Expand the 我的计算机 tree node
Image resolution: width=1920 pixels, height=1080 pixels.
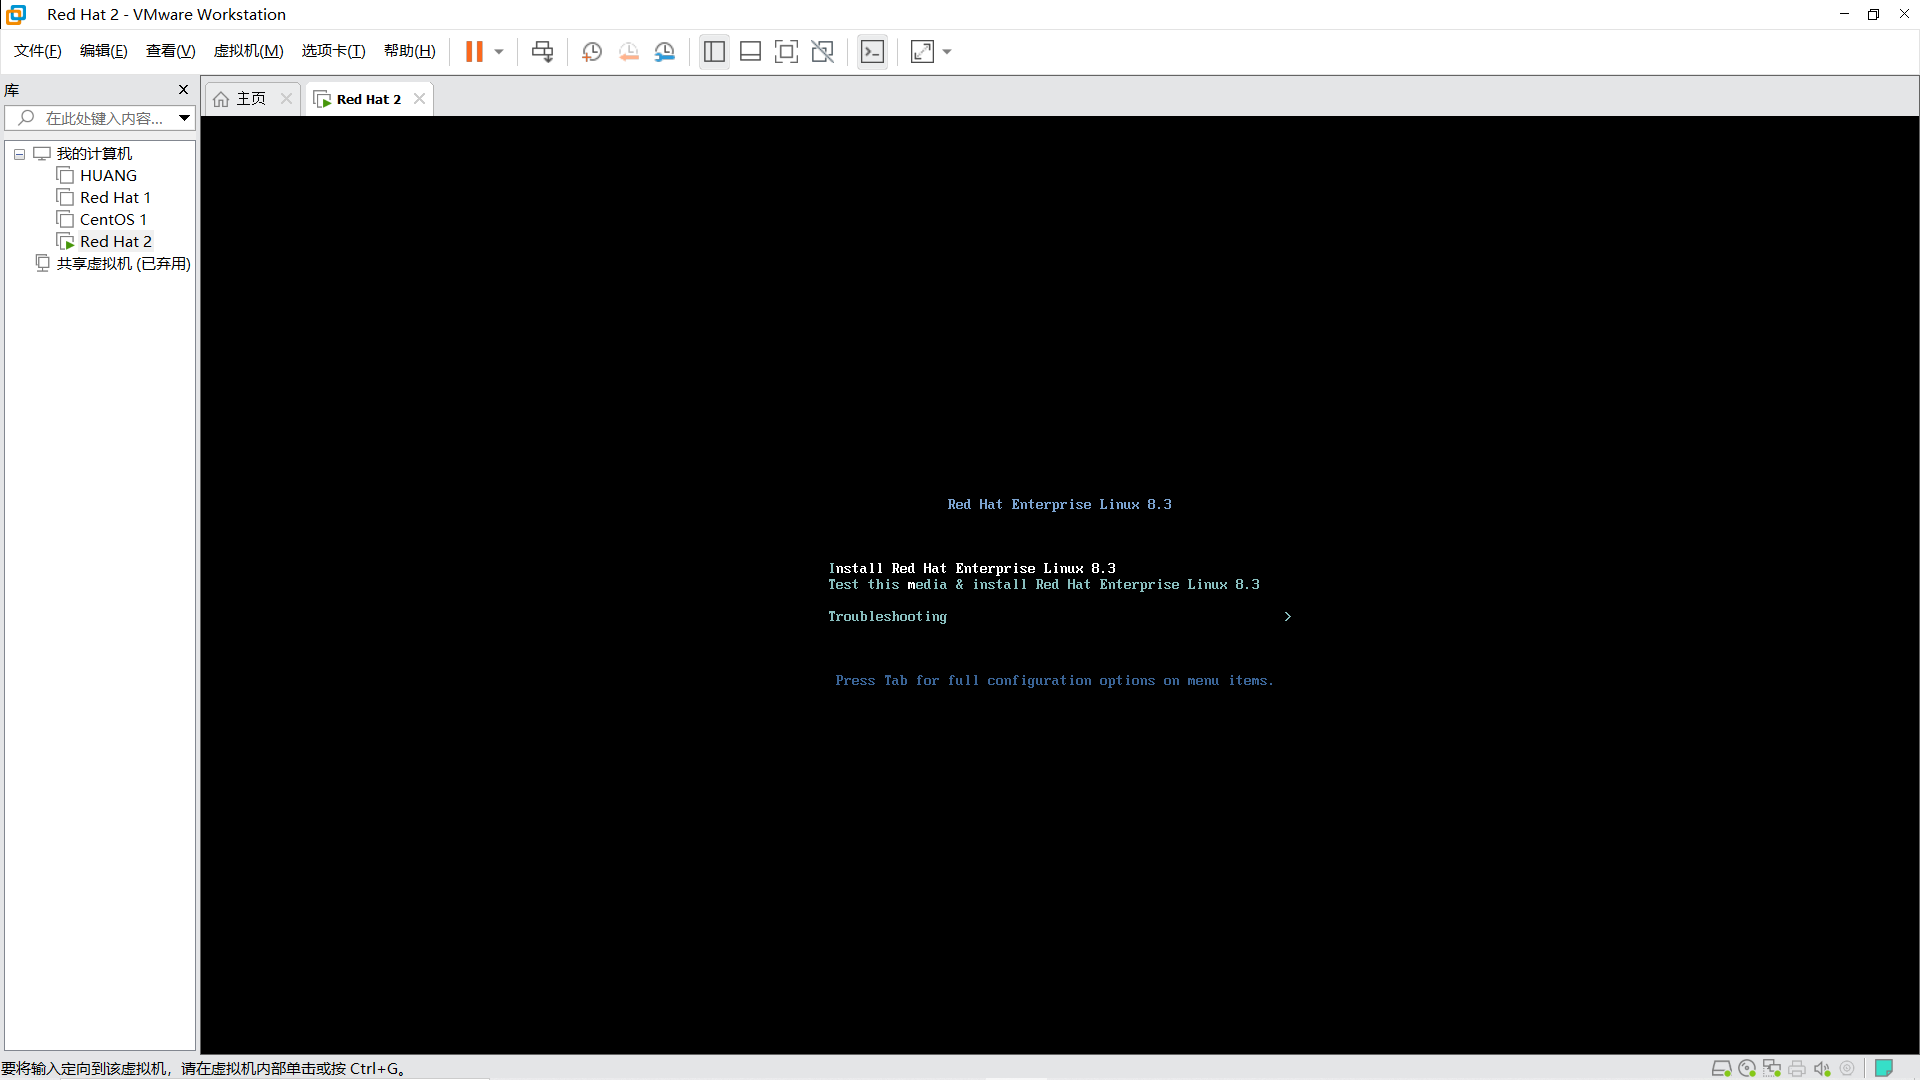pos(21,153)
